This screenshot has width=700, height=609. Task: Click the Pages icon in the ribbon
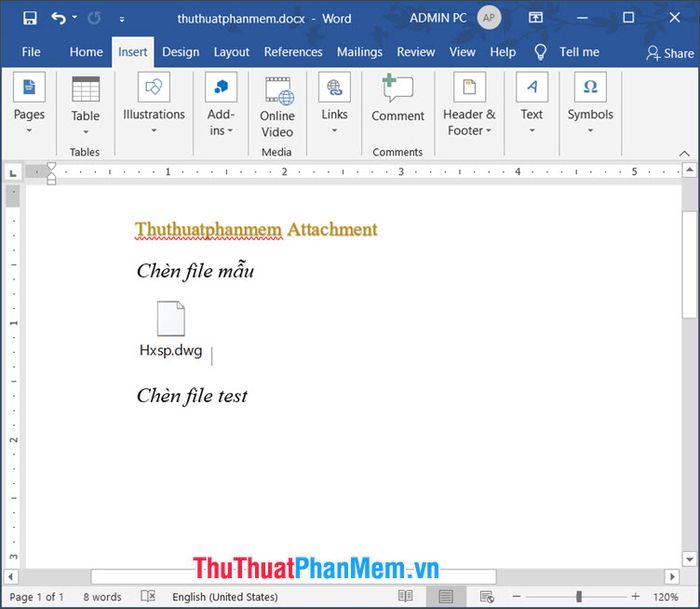29,87
